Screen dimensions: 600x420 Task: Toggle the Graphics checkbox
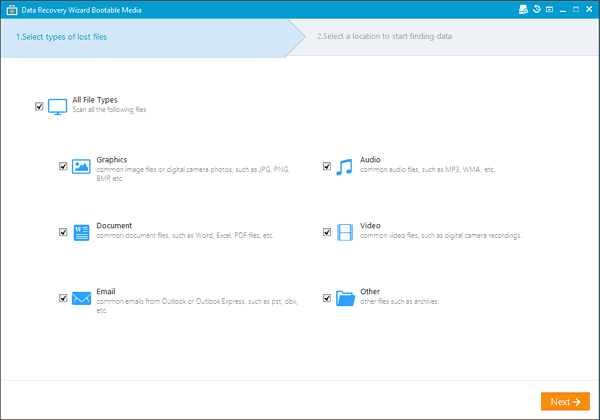[63, 166]
